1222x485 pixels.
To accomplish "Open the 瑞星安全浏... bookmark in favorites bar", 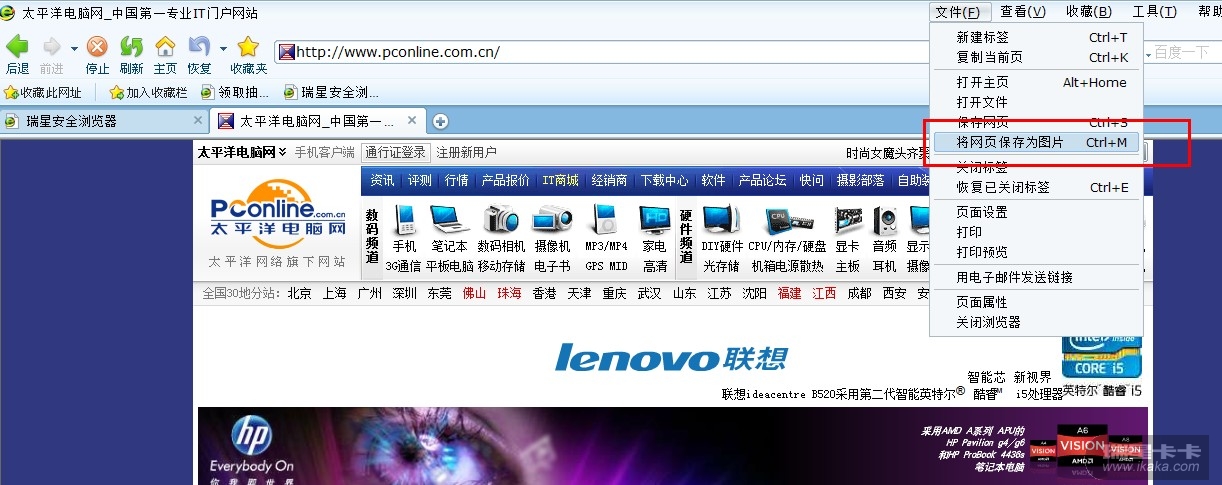I will 331,93.
